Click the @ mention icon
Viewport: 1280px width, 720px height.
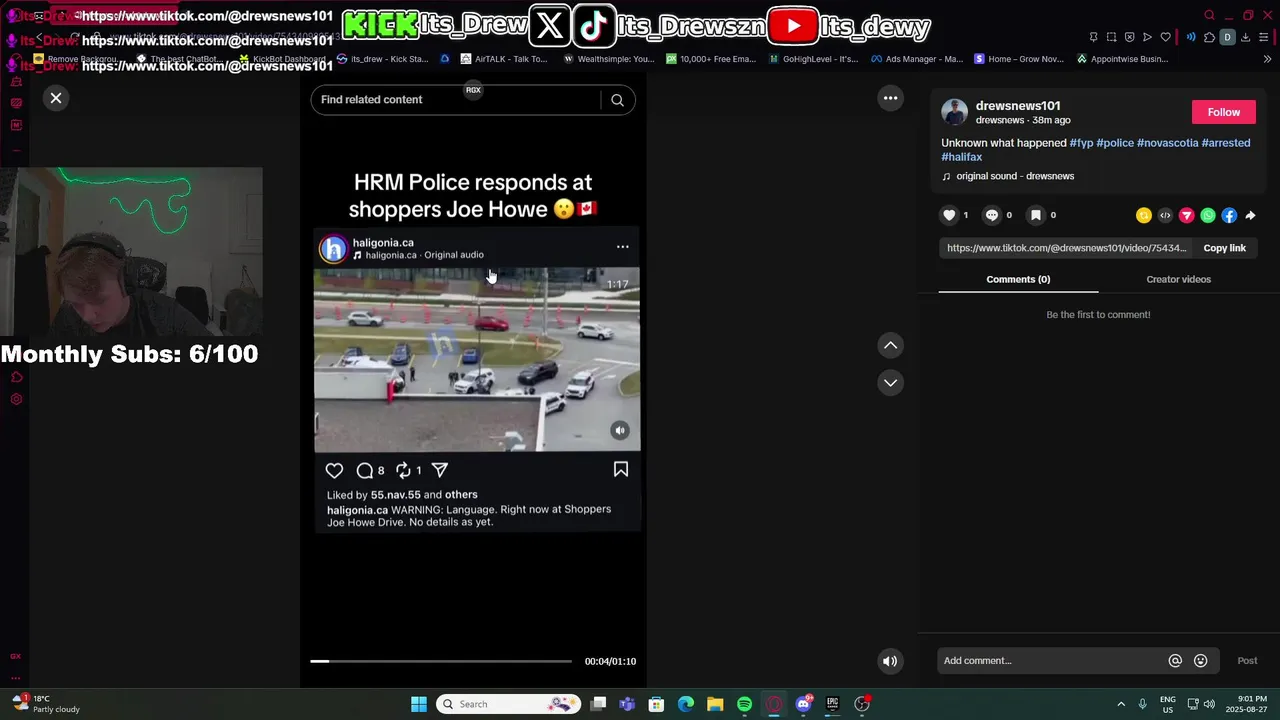(1175, 661)
